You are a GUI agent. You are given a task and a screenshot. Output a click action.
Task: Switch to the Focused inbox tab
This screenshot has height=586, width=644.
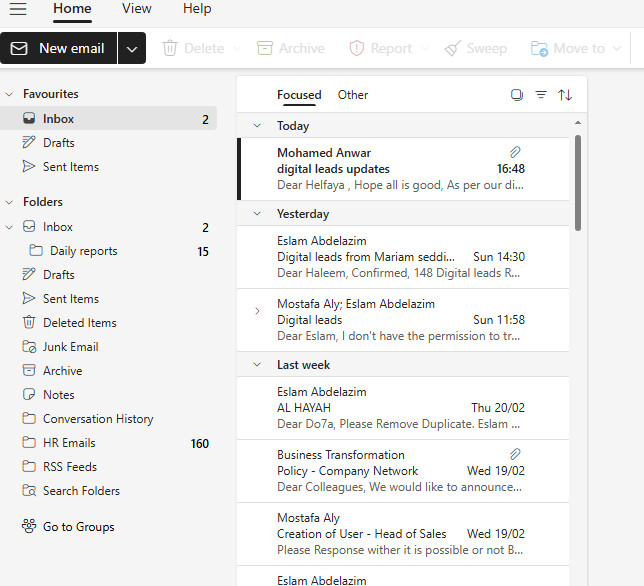[299, 95]
